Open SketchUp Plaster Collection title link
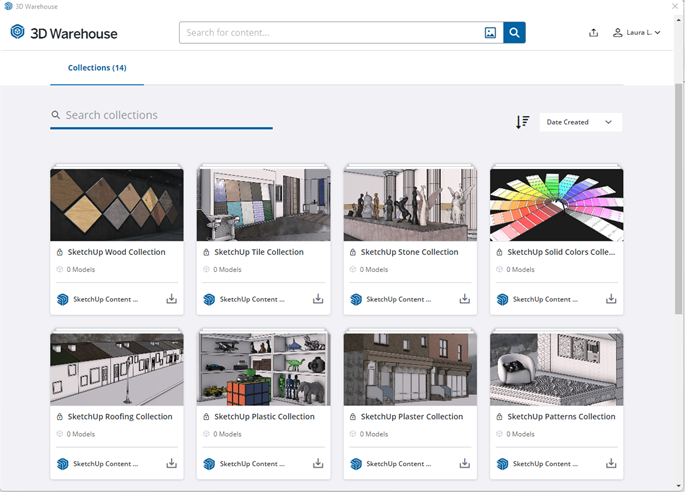The image size is (685, 492). (x=411, y=417)
